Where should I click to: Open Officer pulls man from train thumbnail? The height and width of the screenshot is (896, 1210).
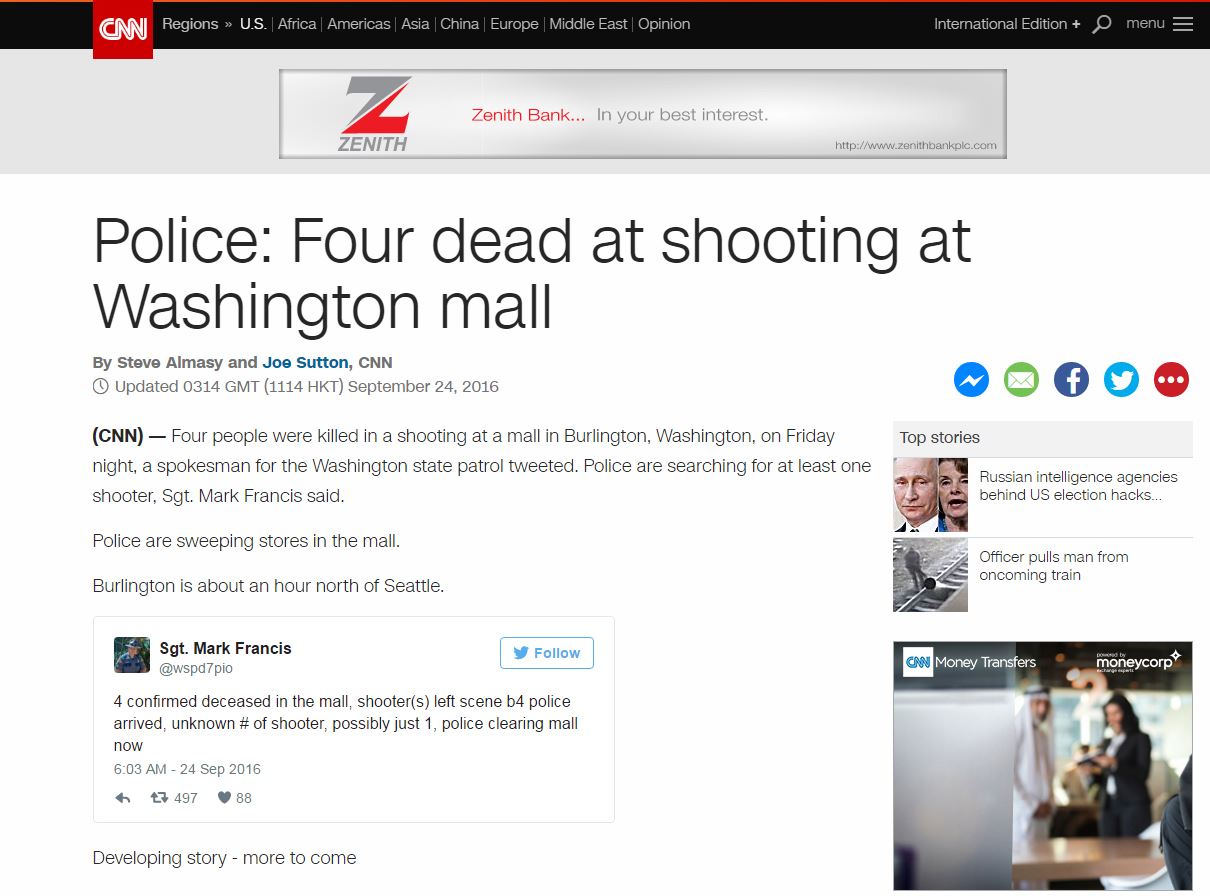pyautogui.click(x=930, y=575)
